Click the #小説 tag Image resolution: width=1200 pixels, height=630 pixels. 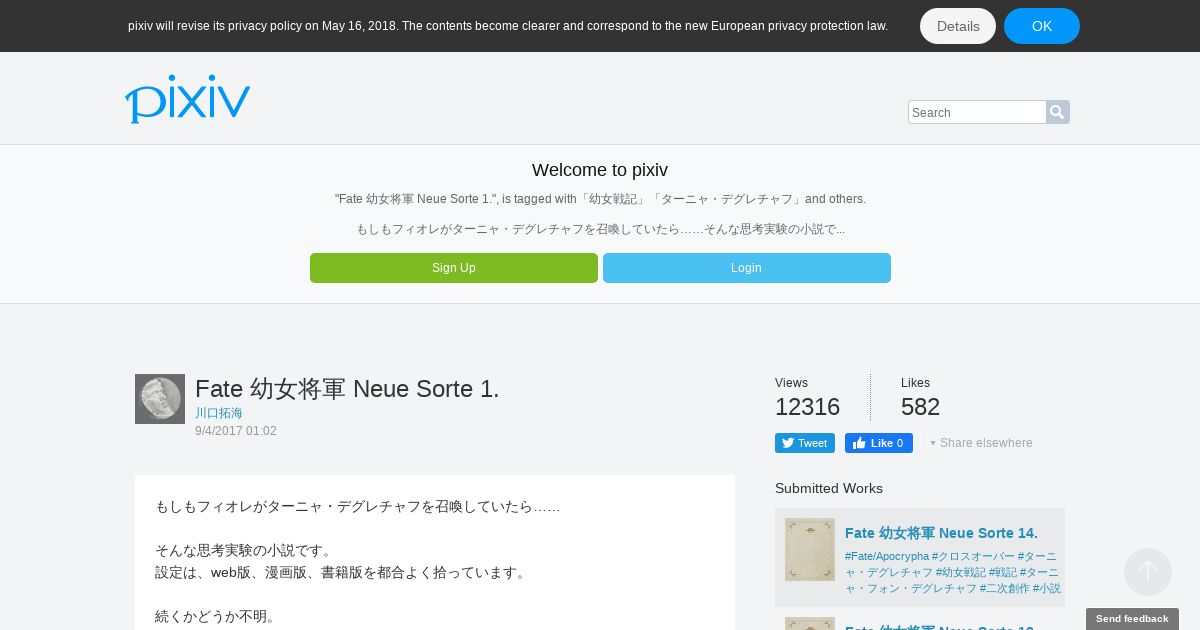pos(1047,589)
